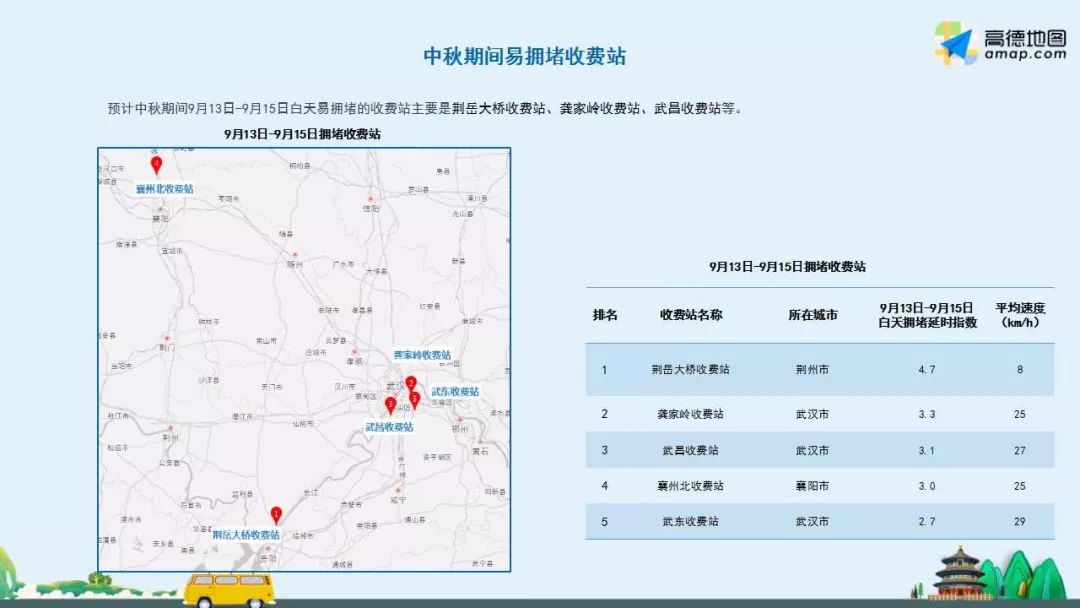Screen dimensions: 1080x608
Task: Click the amap.com text under the logo
Action: coord(1025,55)
